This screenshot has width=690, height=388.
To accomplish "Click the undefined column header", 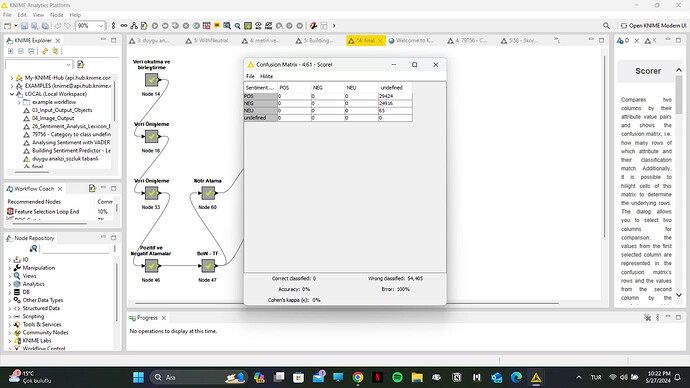I will click(x=395, y=88).
